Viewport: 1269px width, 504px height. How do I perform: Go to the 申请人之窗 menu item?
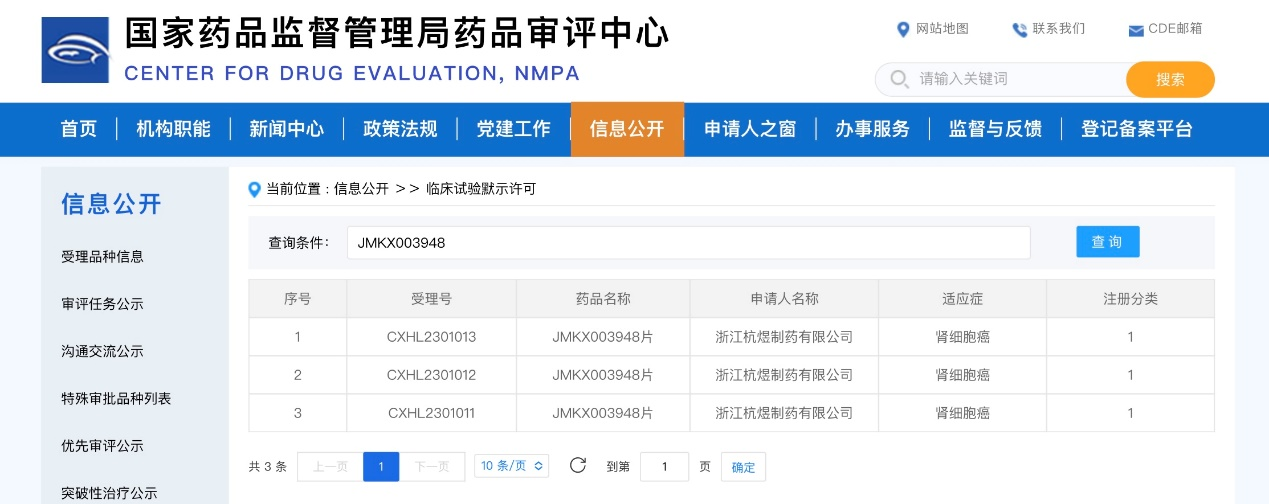(749, 129)
